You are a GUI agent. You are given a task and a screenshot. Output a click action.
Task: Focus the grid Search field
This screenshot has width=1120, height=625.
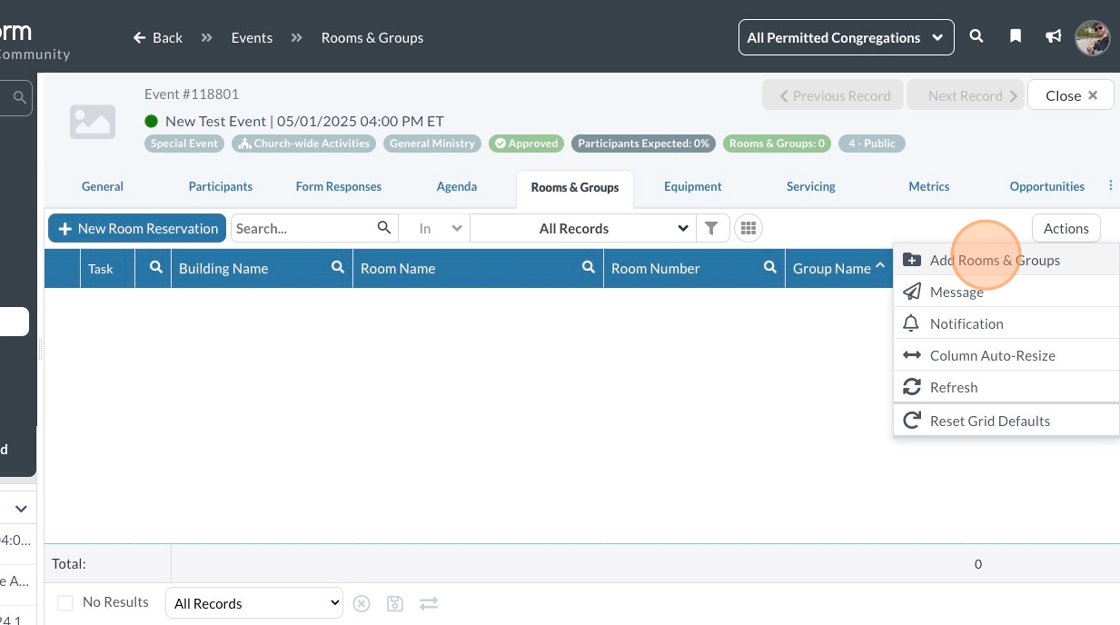(304, 229)
